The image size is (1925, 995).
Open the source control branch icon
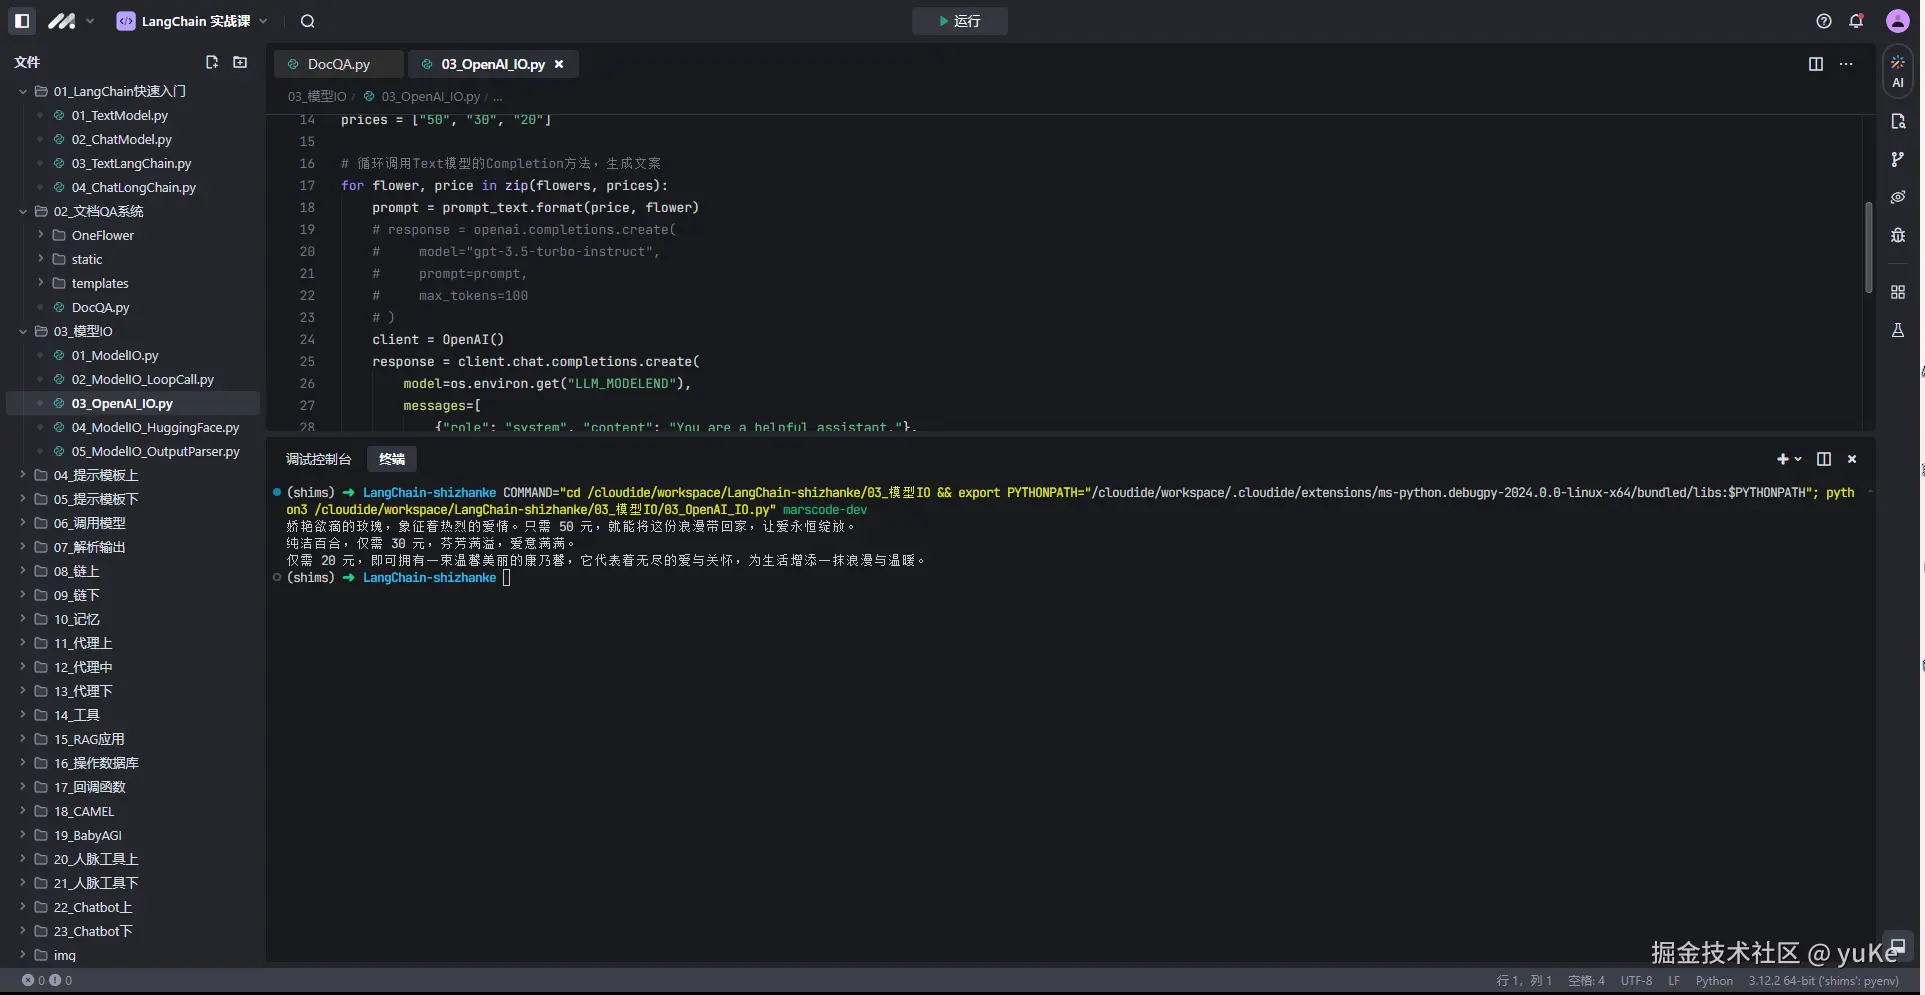pos(1897,159)
